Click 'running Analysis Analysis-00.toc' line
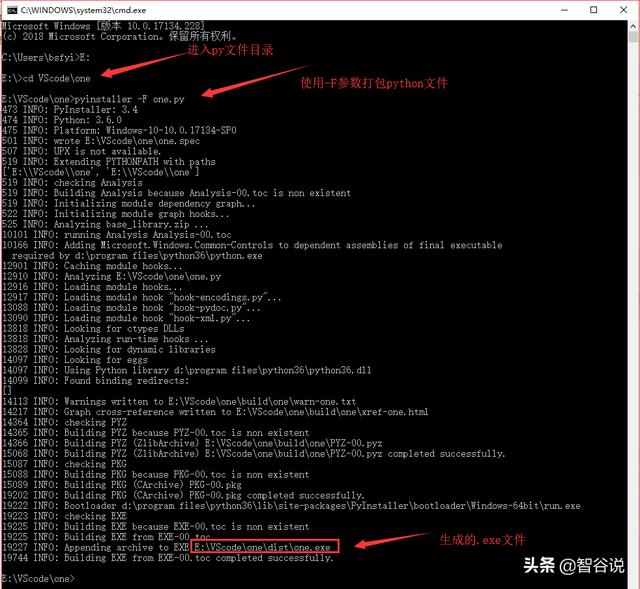The image size is (640, 589). pos(117,235)
